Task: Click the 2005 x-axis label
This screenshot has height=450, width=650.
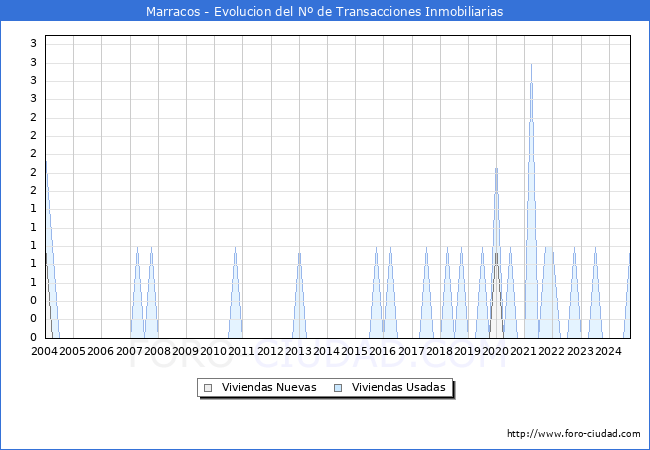Action: point(73,351)
